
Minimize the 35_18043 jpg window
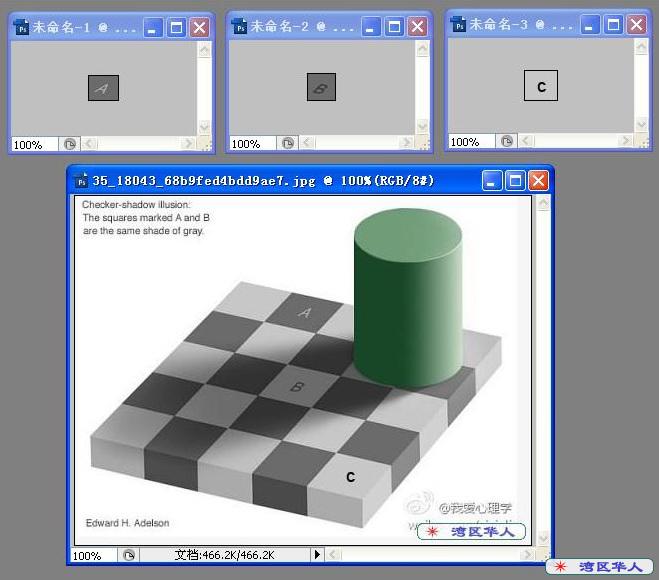[x=492, y=181]
